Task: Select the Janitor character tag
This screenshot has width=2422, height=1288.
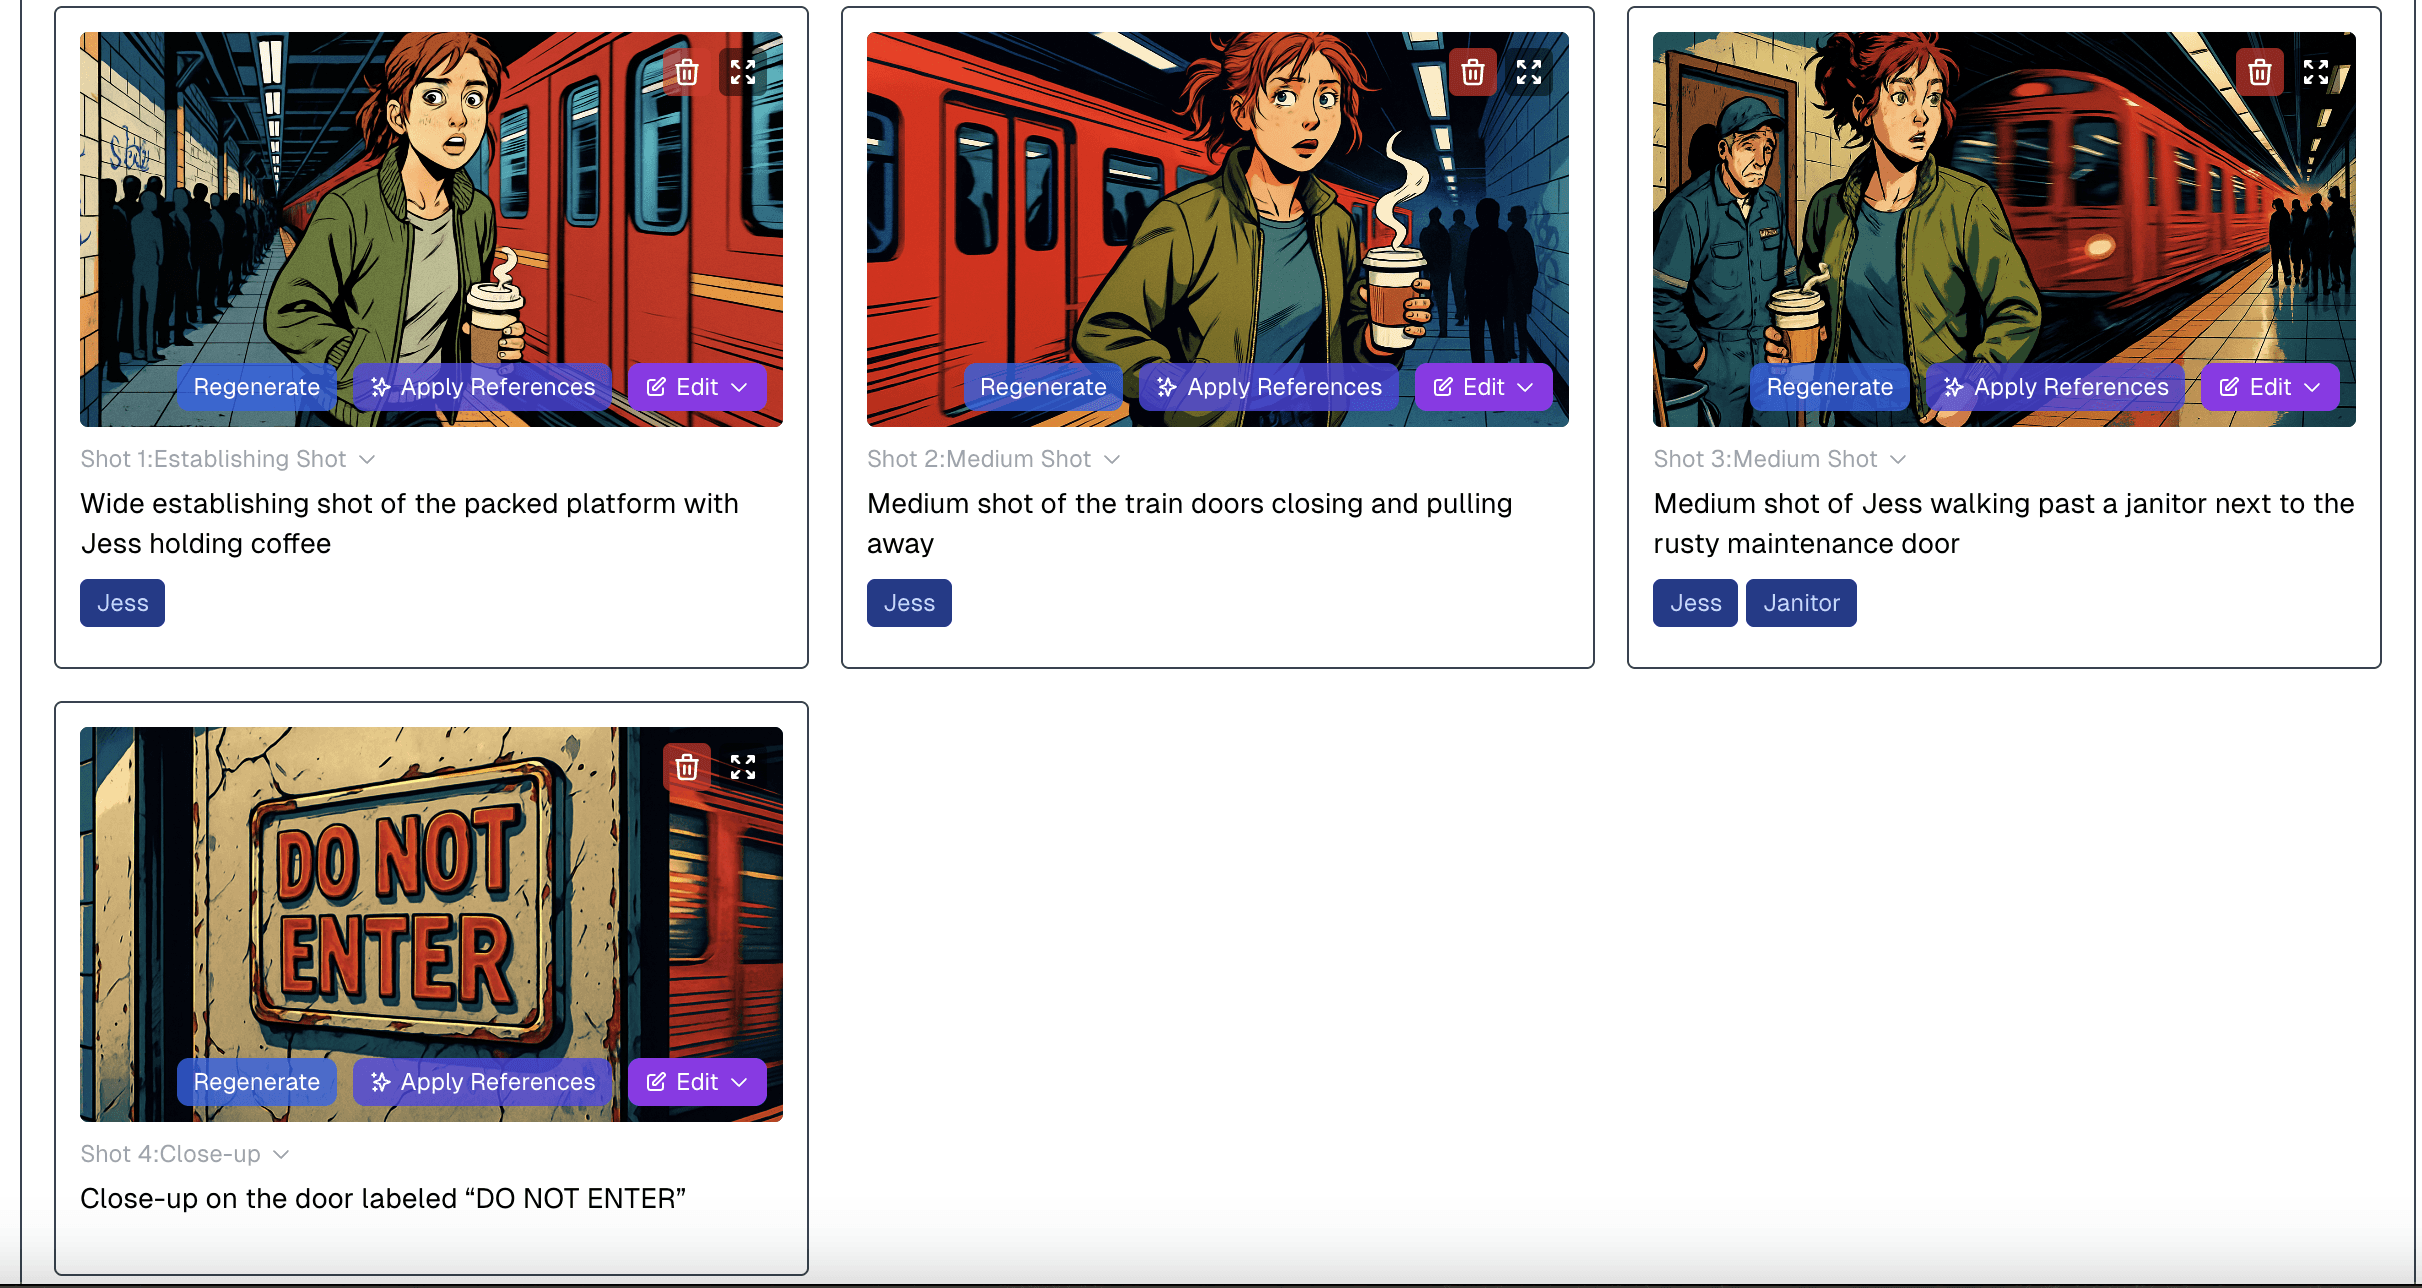Action: 1801,603
